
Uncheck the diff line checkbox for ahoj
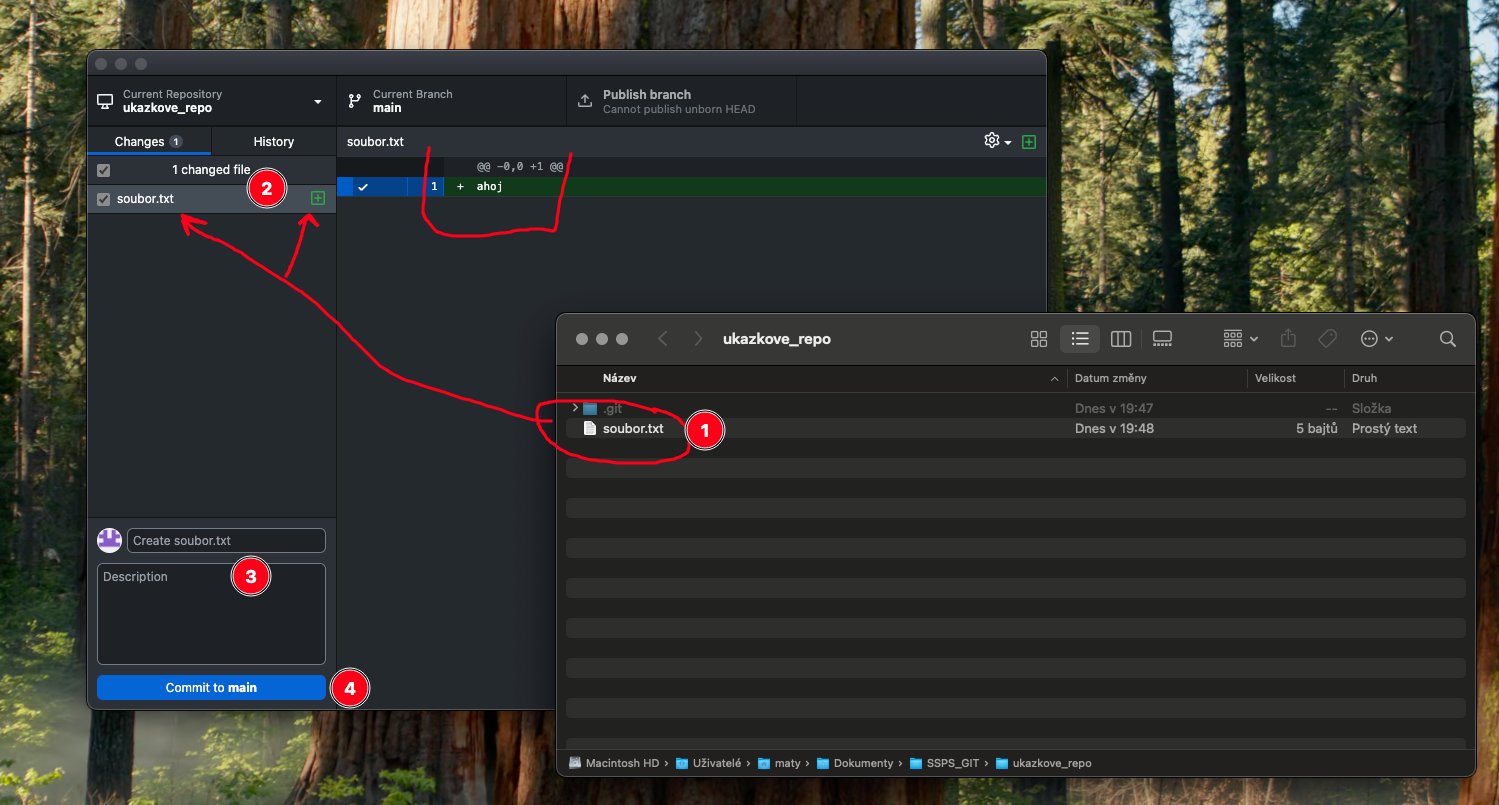[x=363, y=186]
